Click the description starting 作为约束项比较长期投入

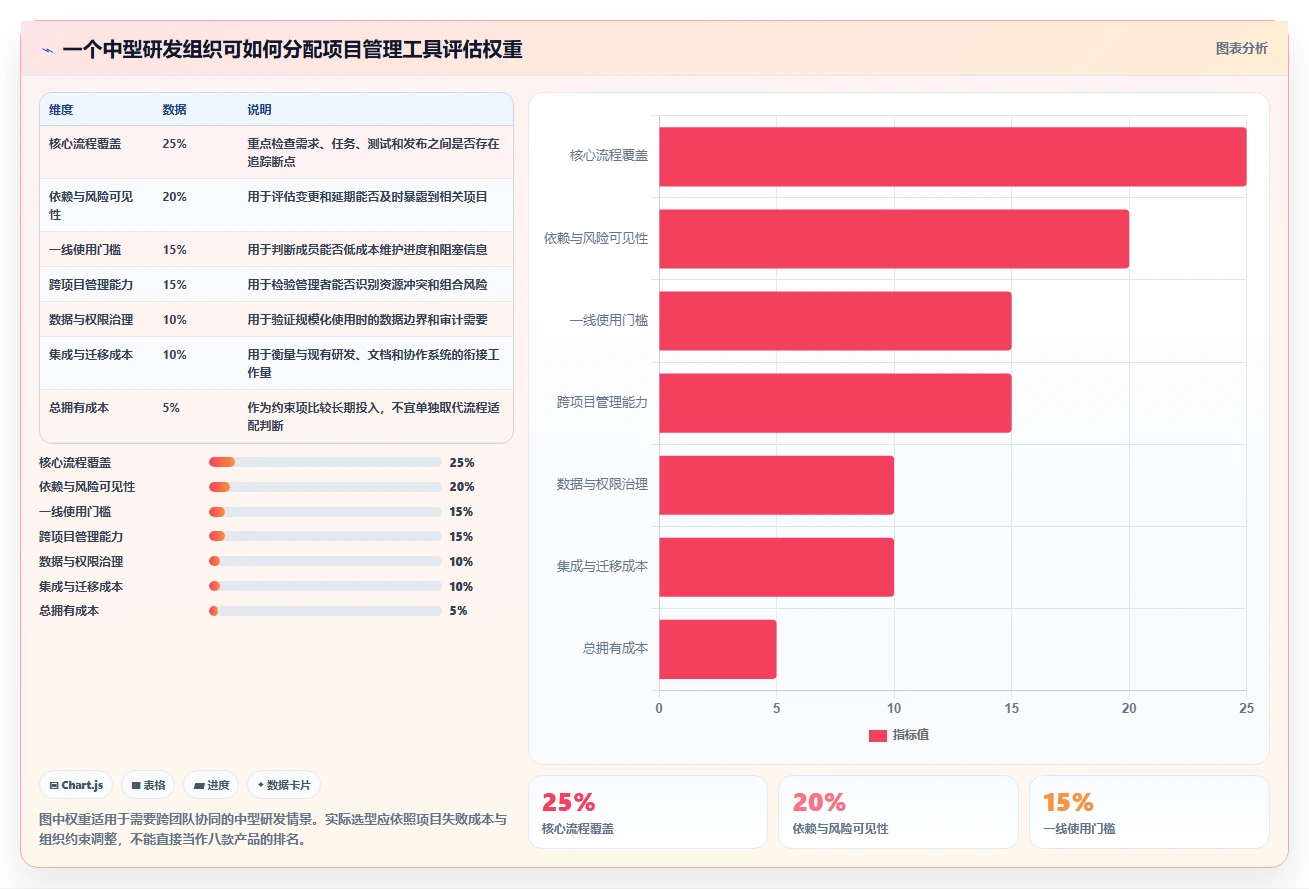[x=373, y=417]
